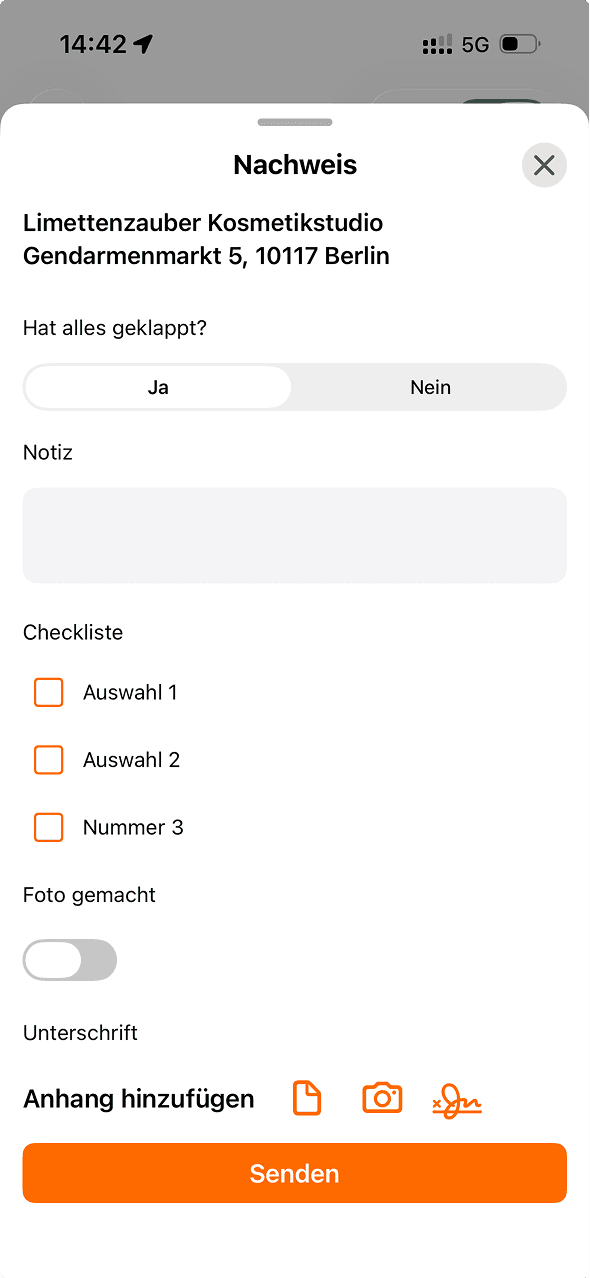This screenshot has height=1278, width=590.
Task: Select Ja for Hat alles geklappt
Action: tap(157, 387)
